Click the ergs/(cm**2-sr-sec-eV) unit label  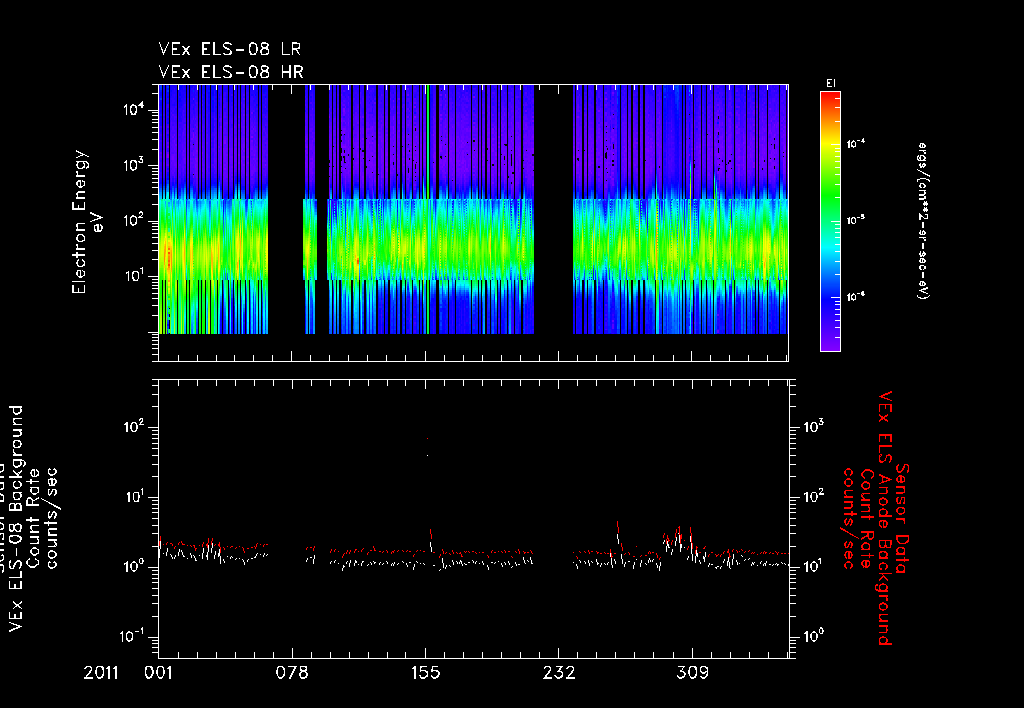pos(922,221)
